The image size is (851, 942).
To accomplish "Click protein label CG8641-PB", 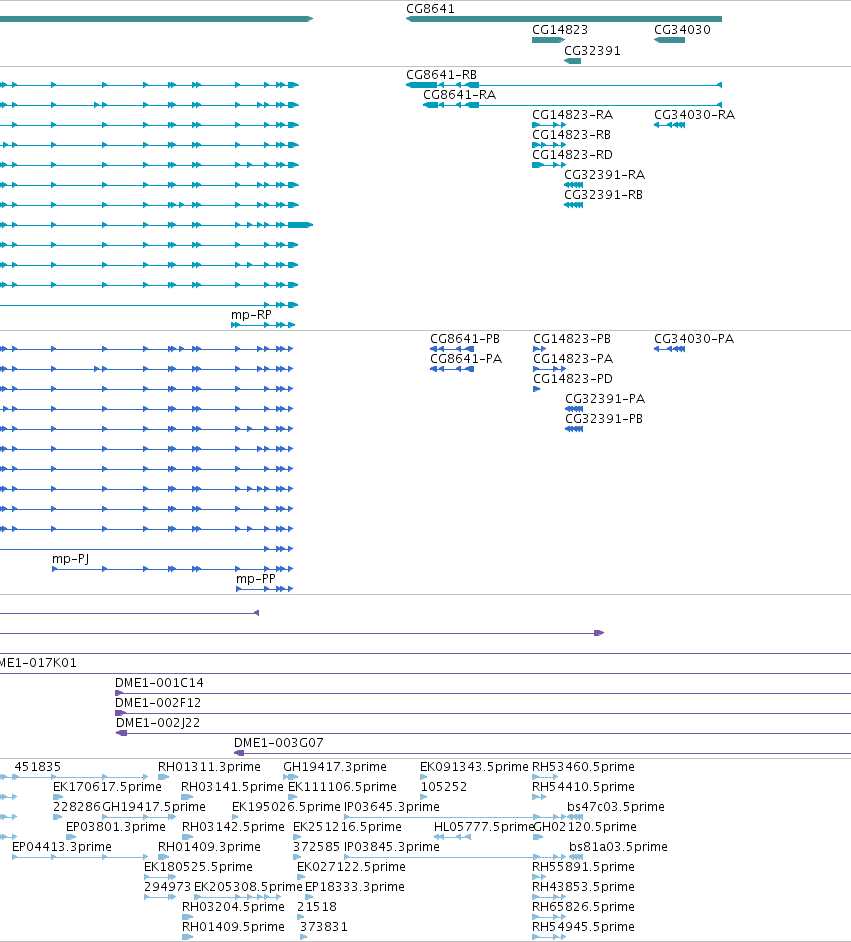I will tap(465, 339).
